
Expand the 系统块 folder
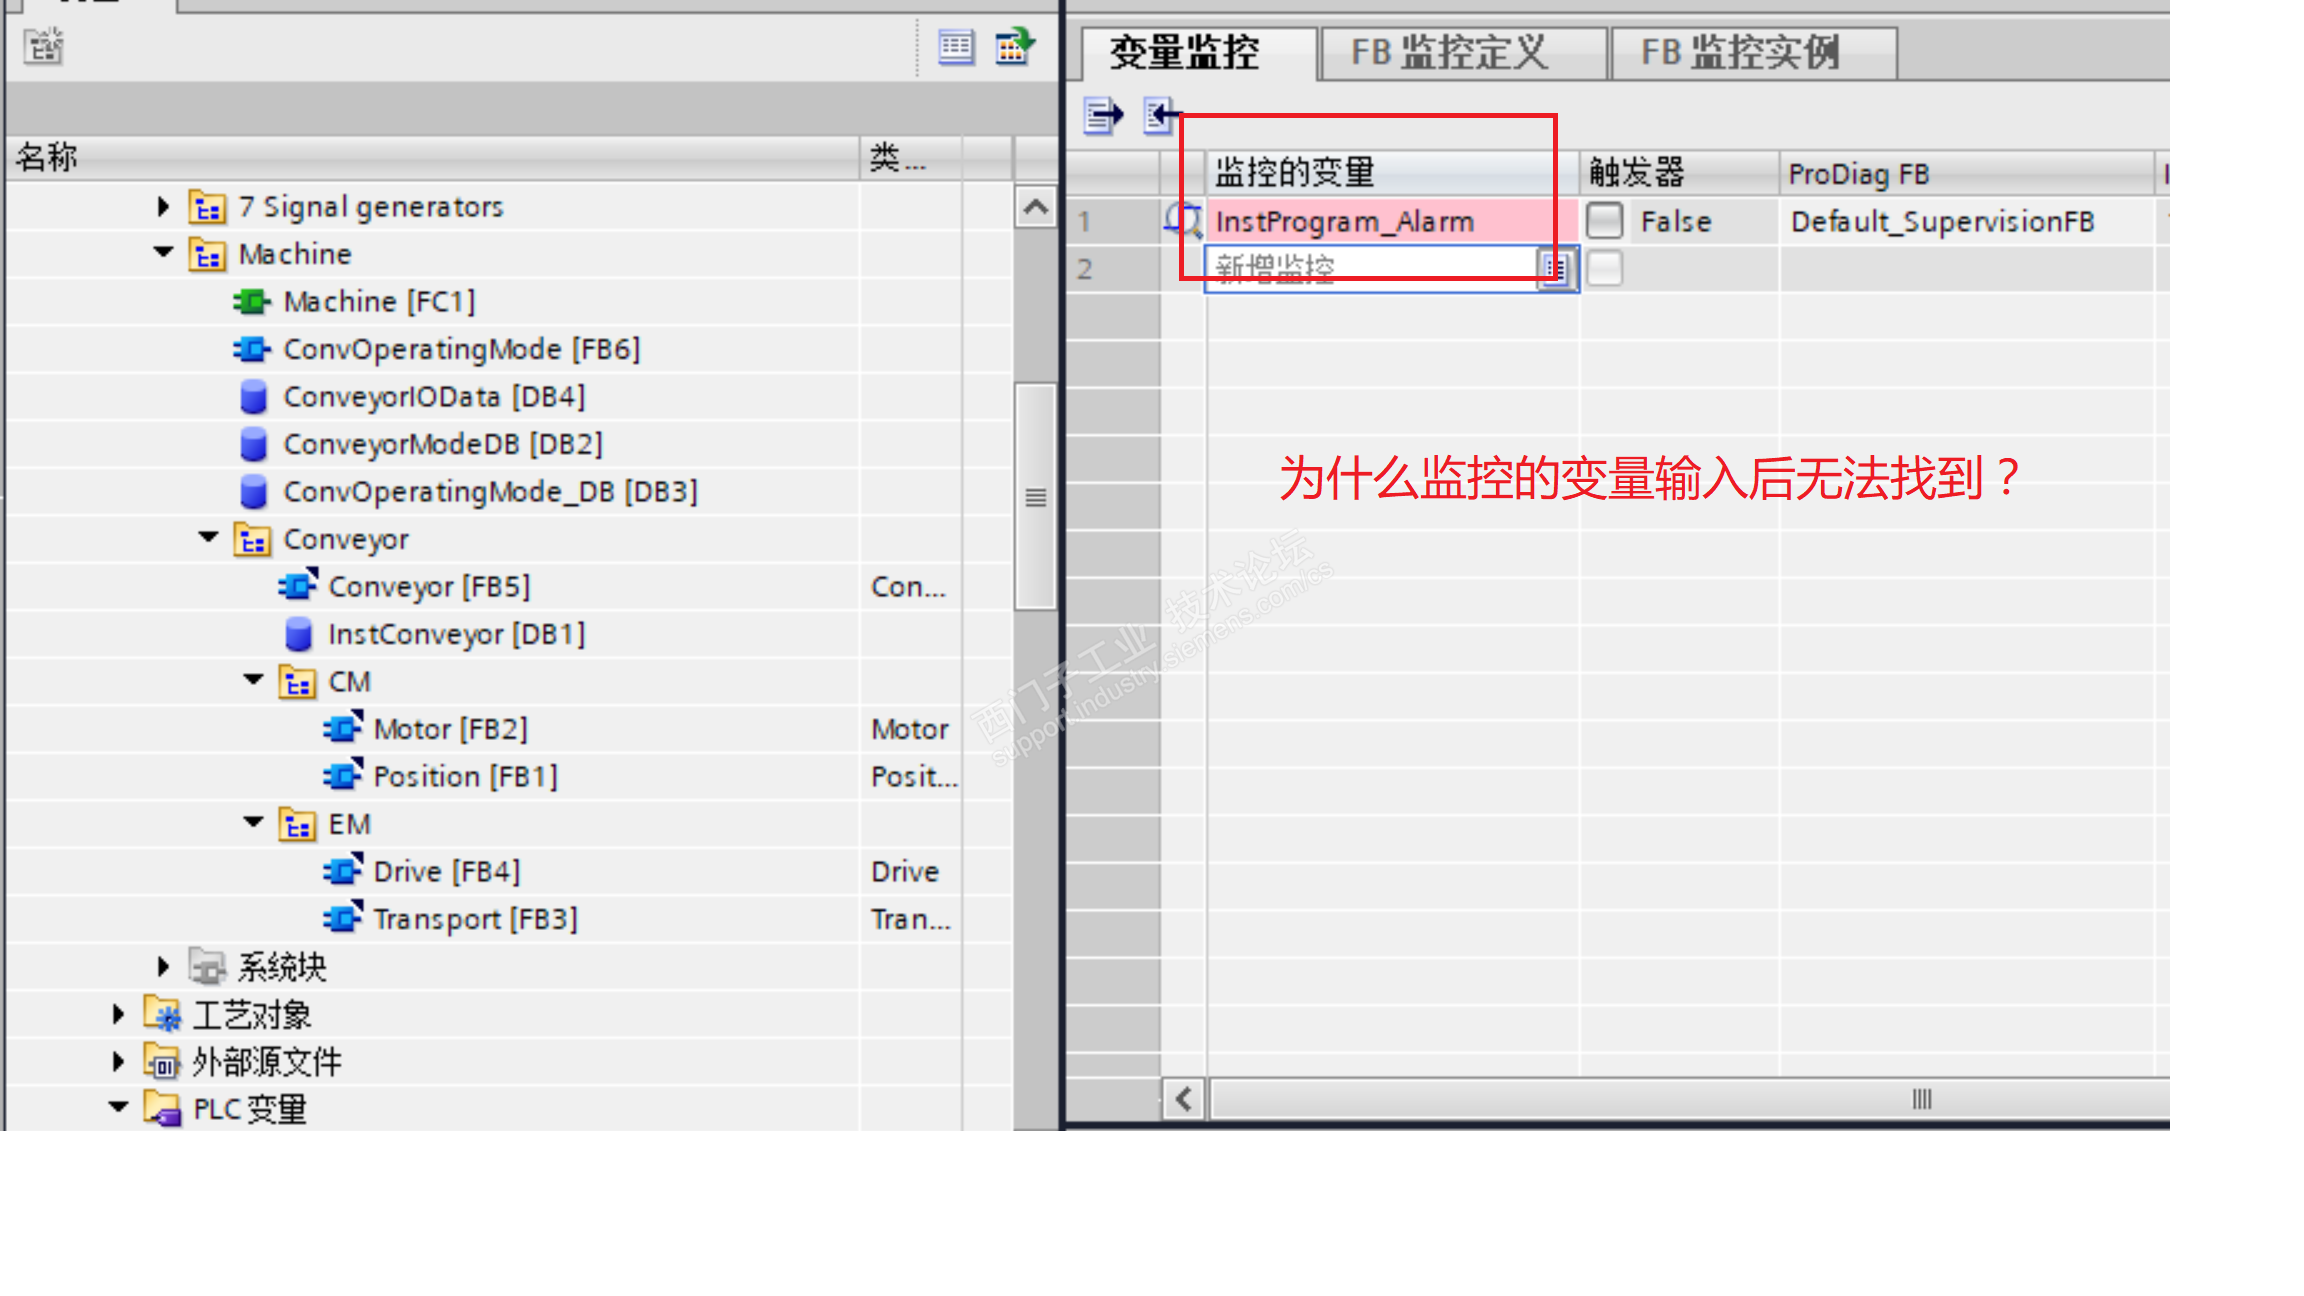(164, 966)
